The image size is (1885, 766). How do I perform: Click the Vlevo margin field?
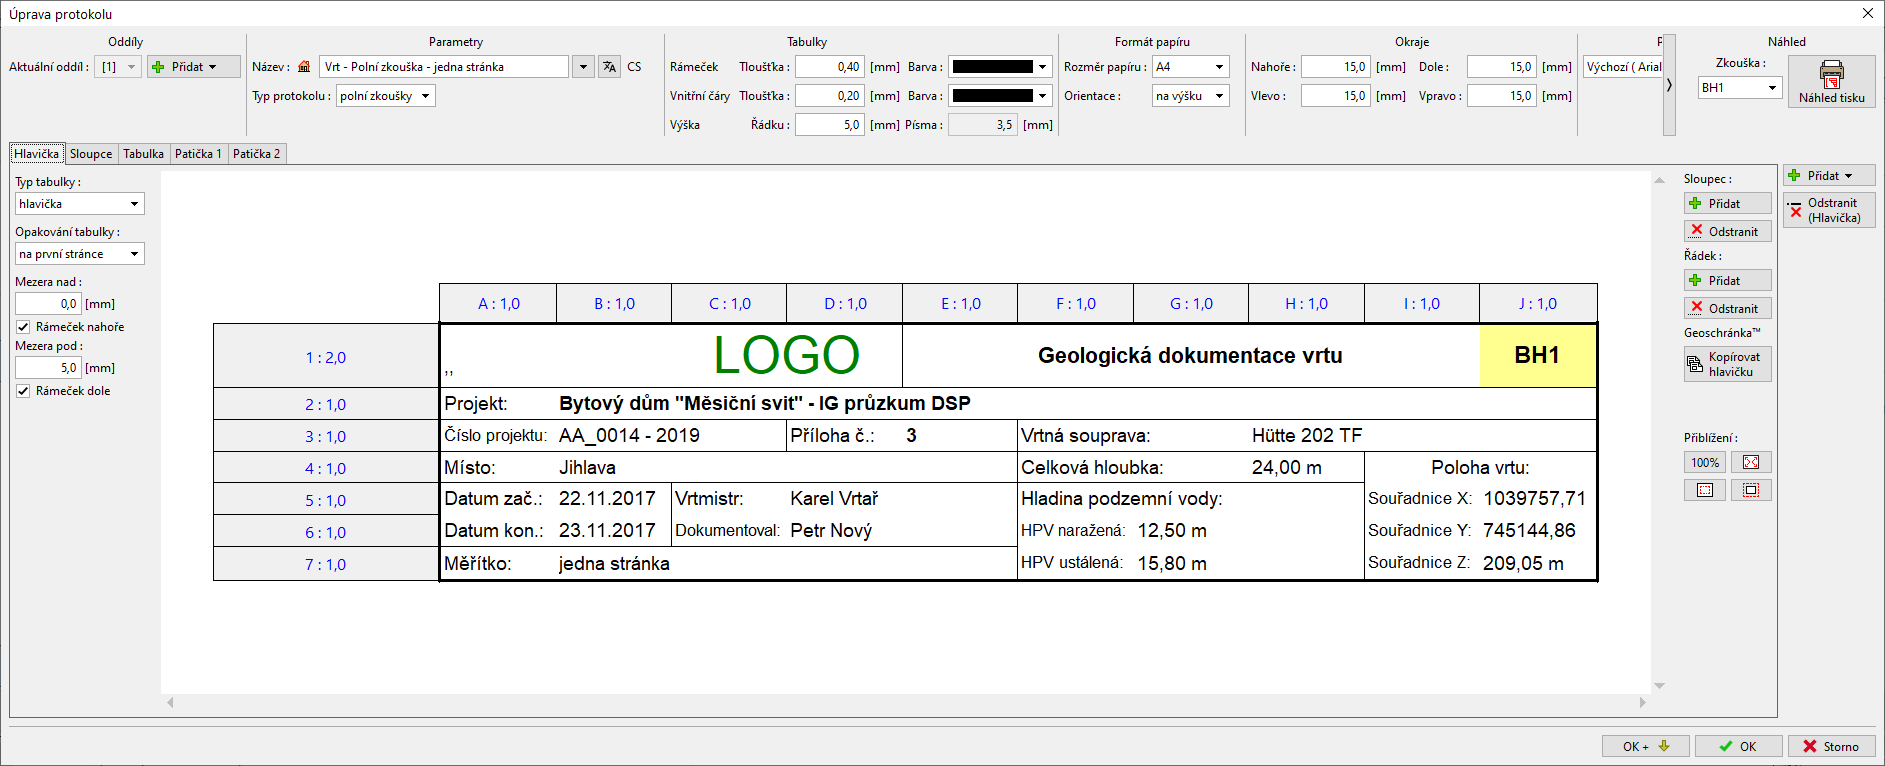[1335, 96]
